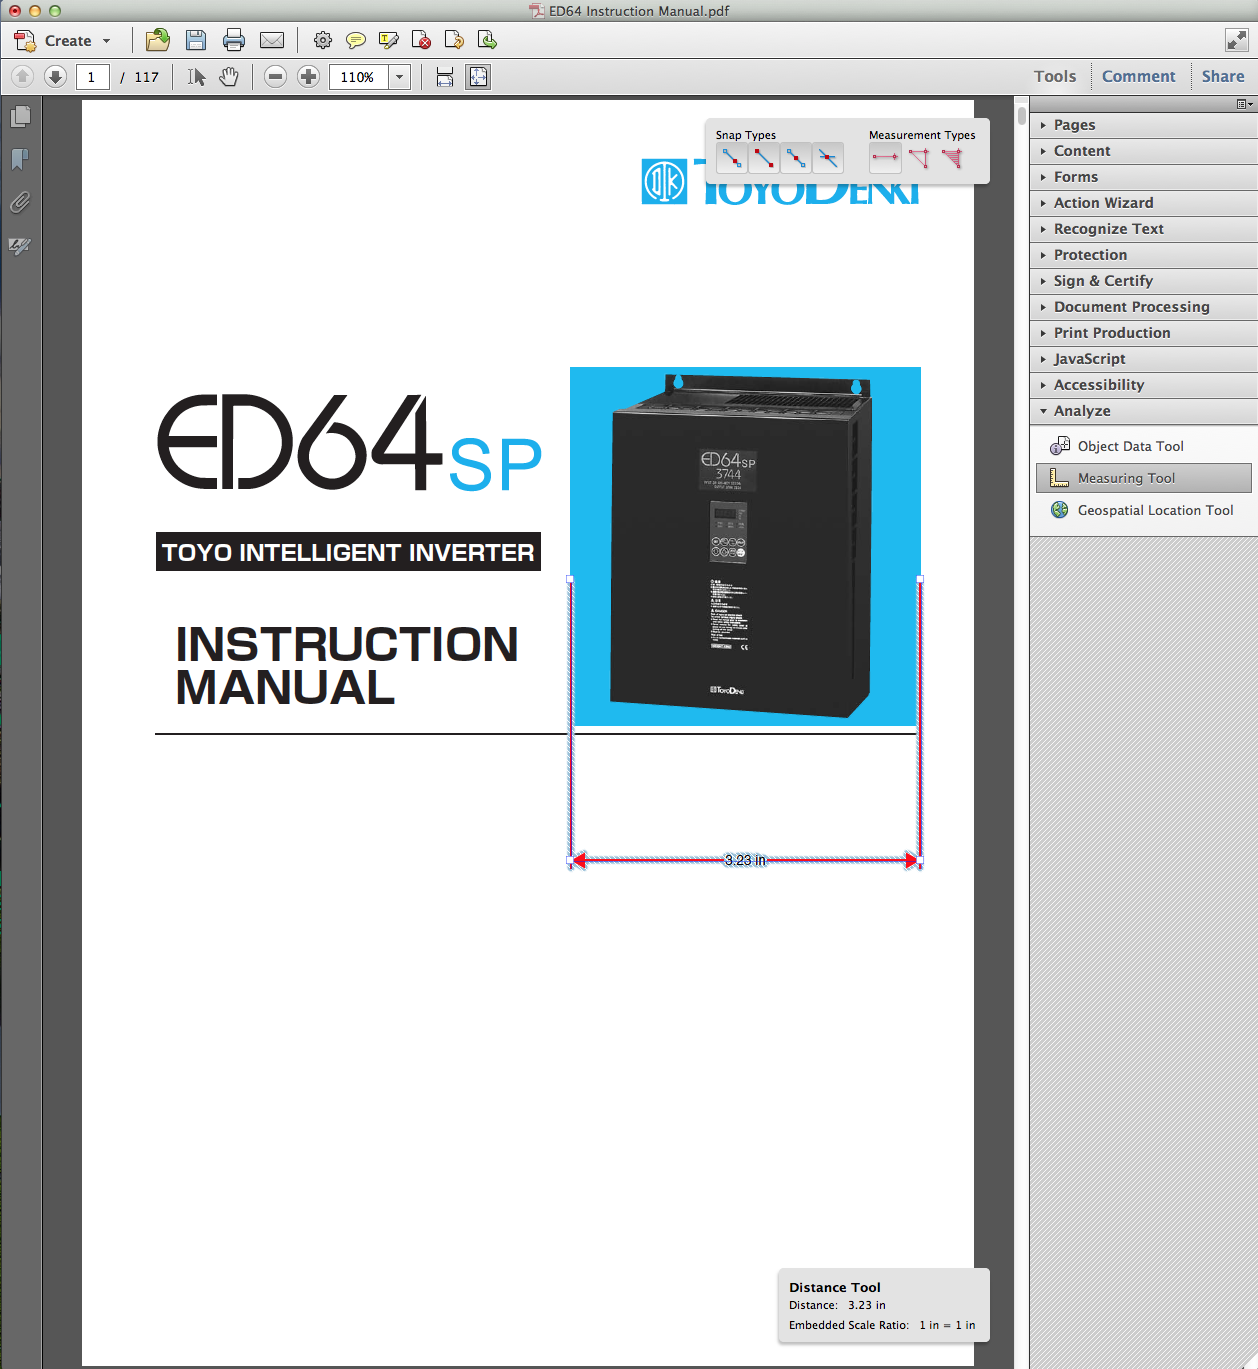This screenshot has height=1369, width=1258.
Task: Expand the Recognize Text section
Action: pyautogui.click(x=1143, y=229)
